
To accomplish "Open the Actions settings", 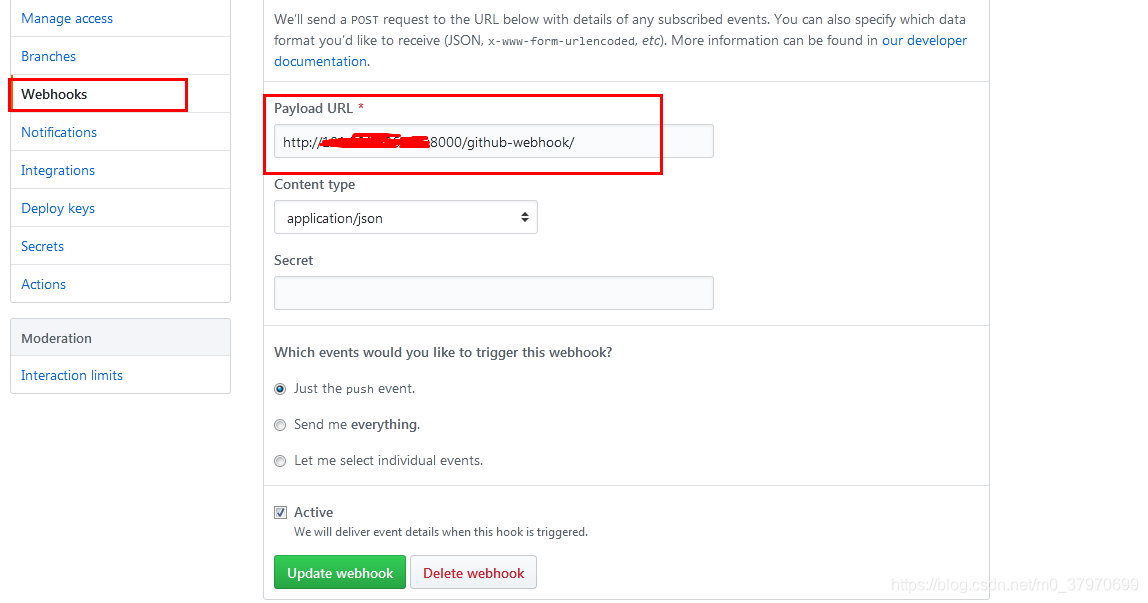I will coord(43,284).
